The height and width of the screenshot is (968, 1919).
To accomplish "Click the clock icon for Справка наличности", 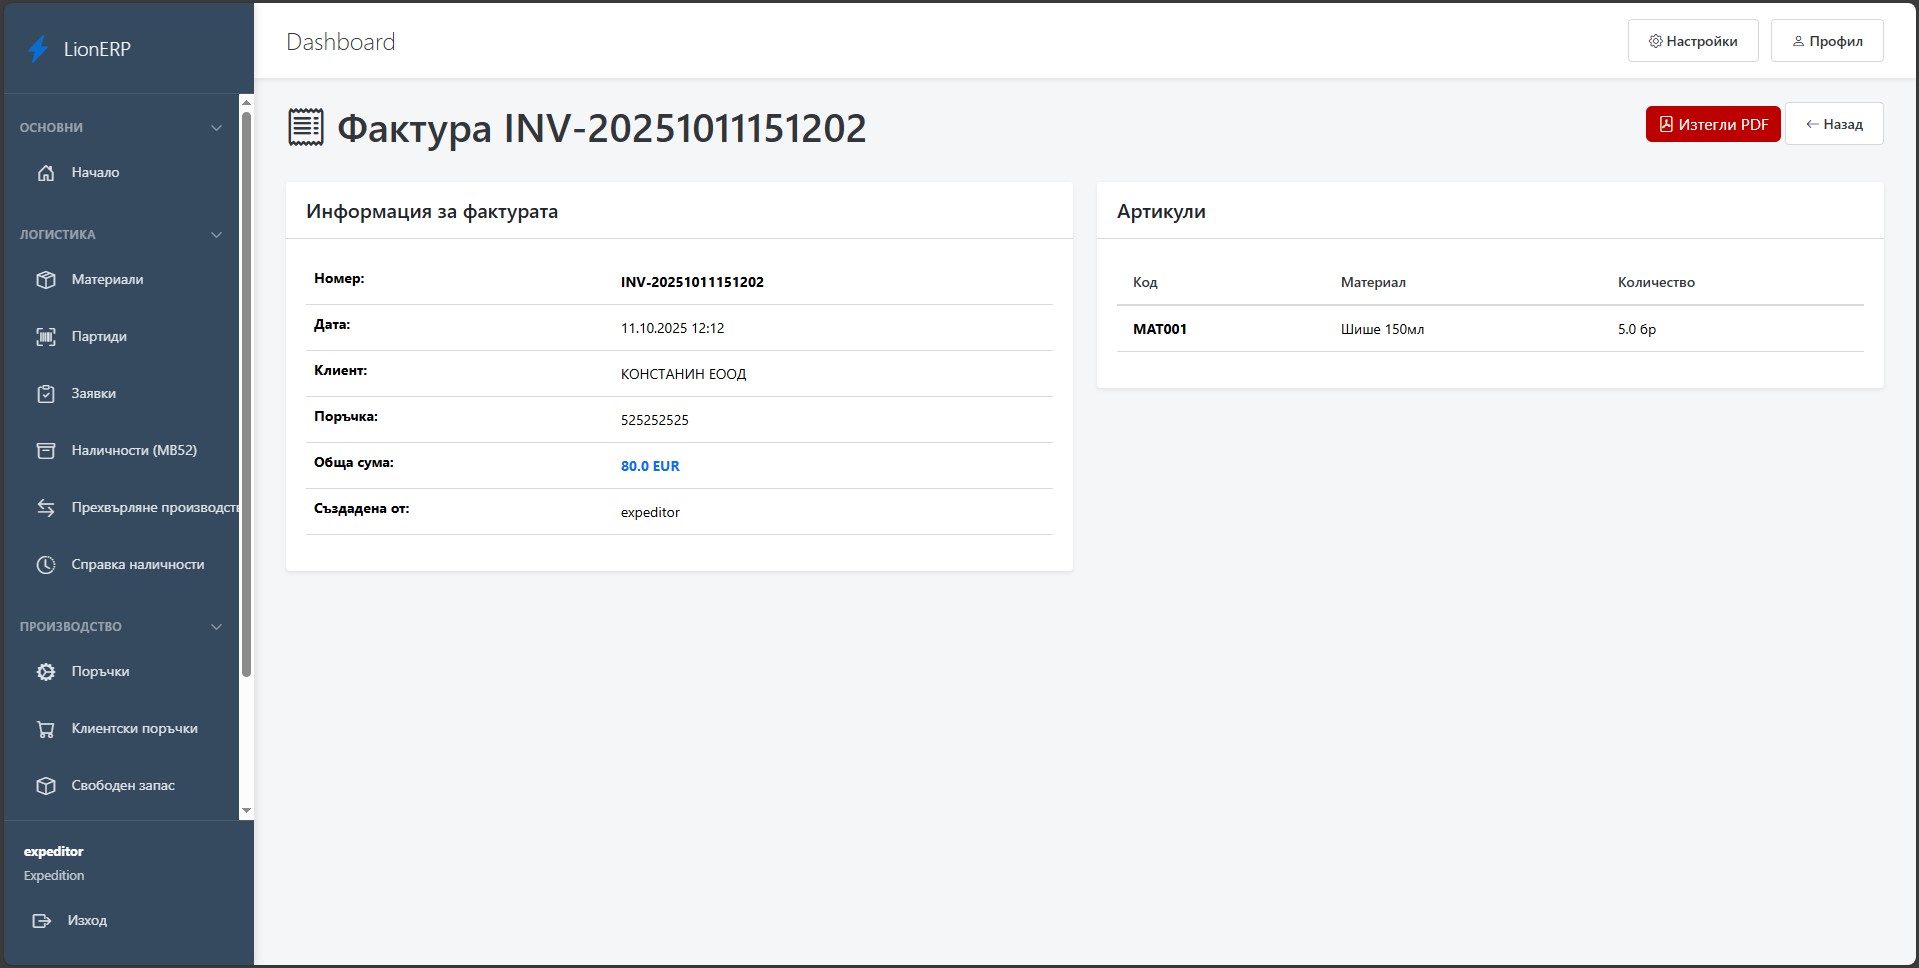I will click(46, 565).
